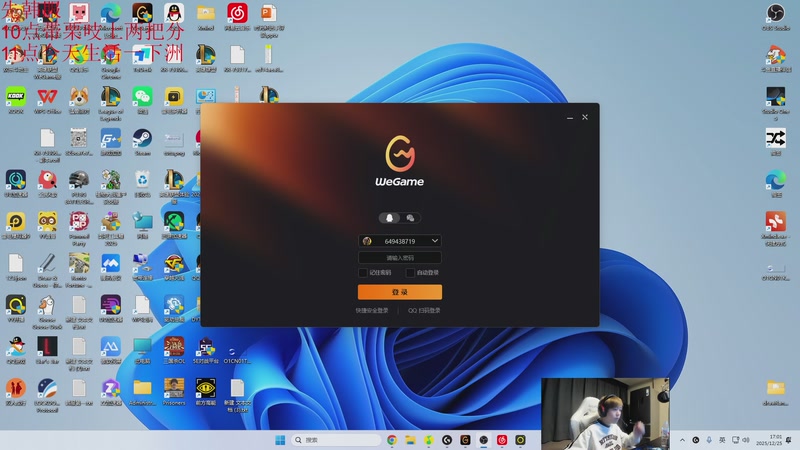Close the WeGame login window
The image size is (800, 450).
tap(585, 117)
